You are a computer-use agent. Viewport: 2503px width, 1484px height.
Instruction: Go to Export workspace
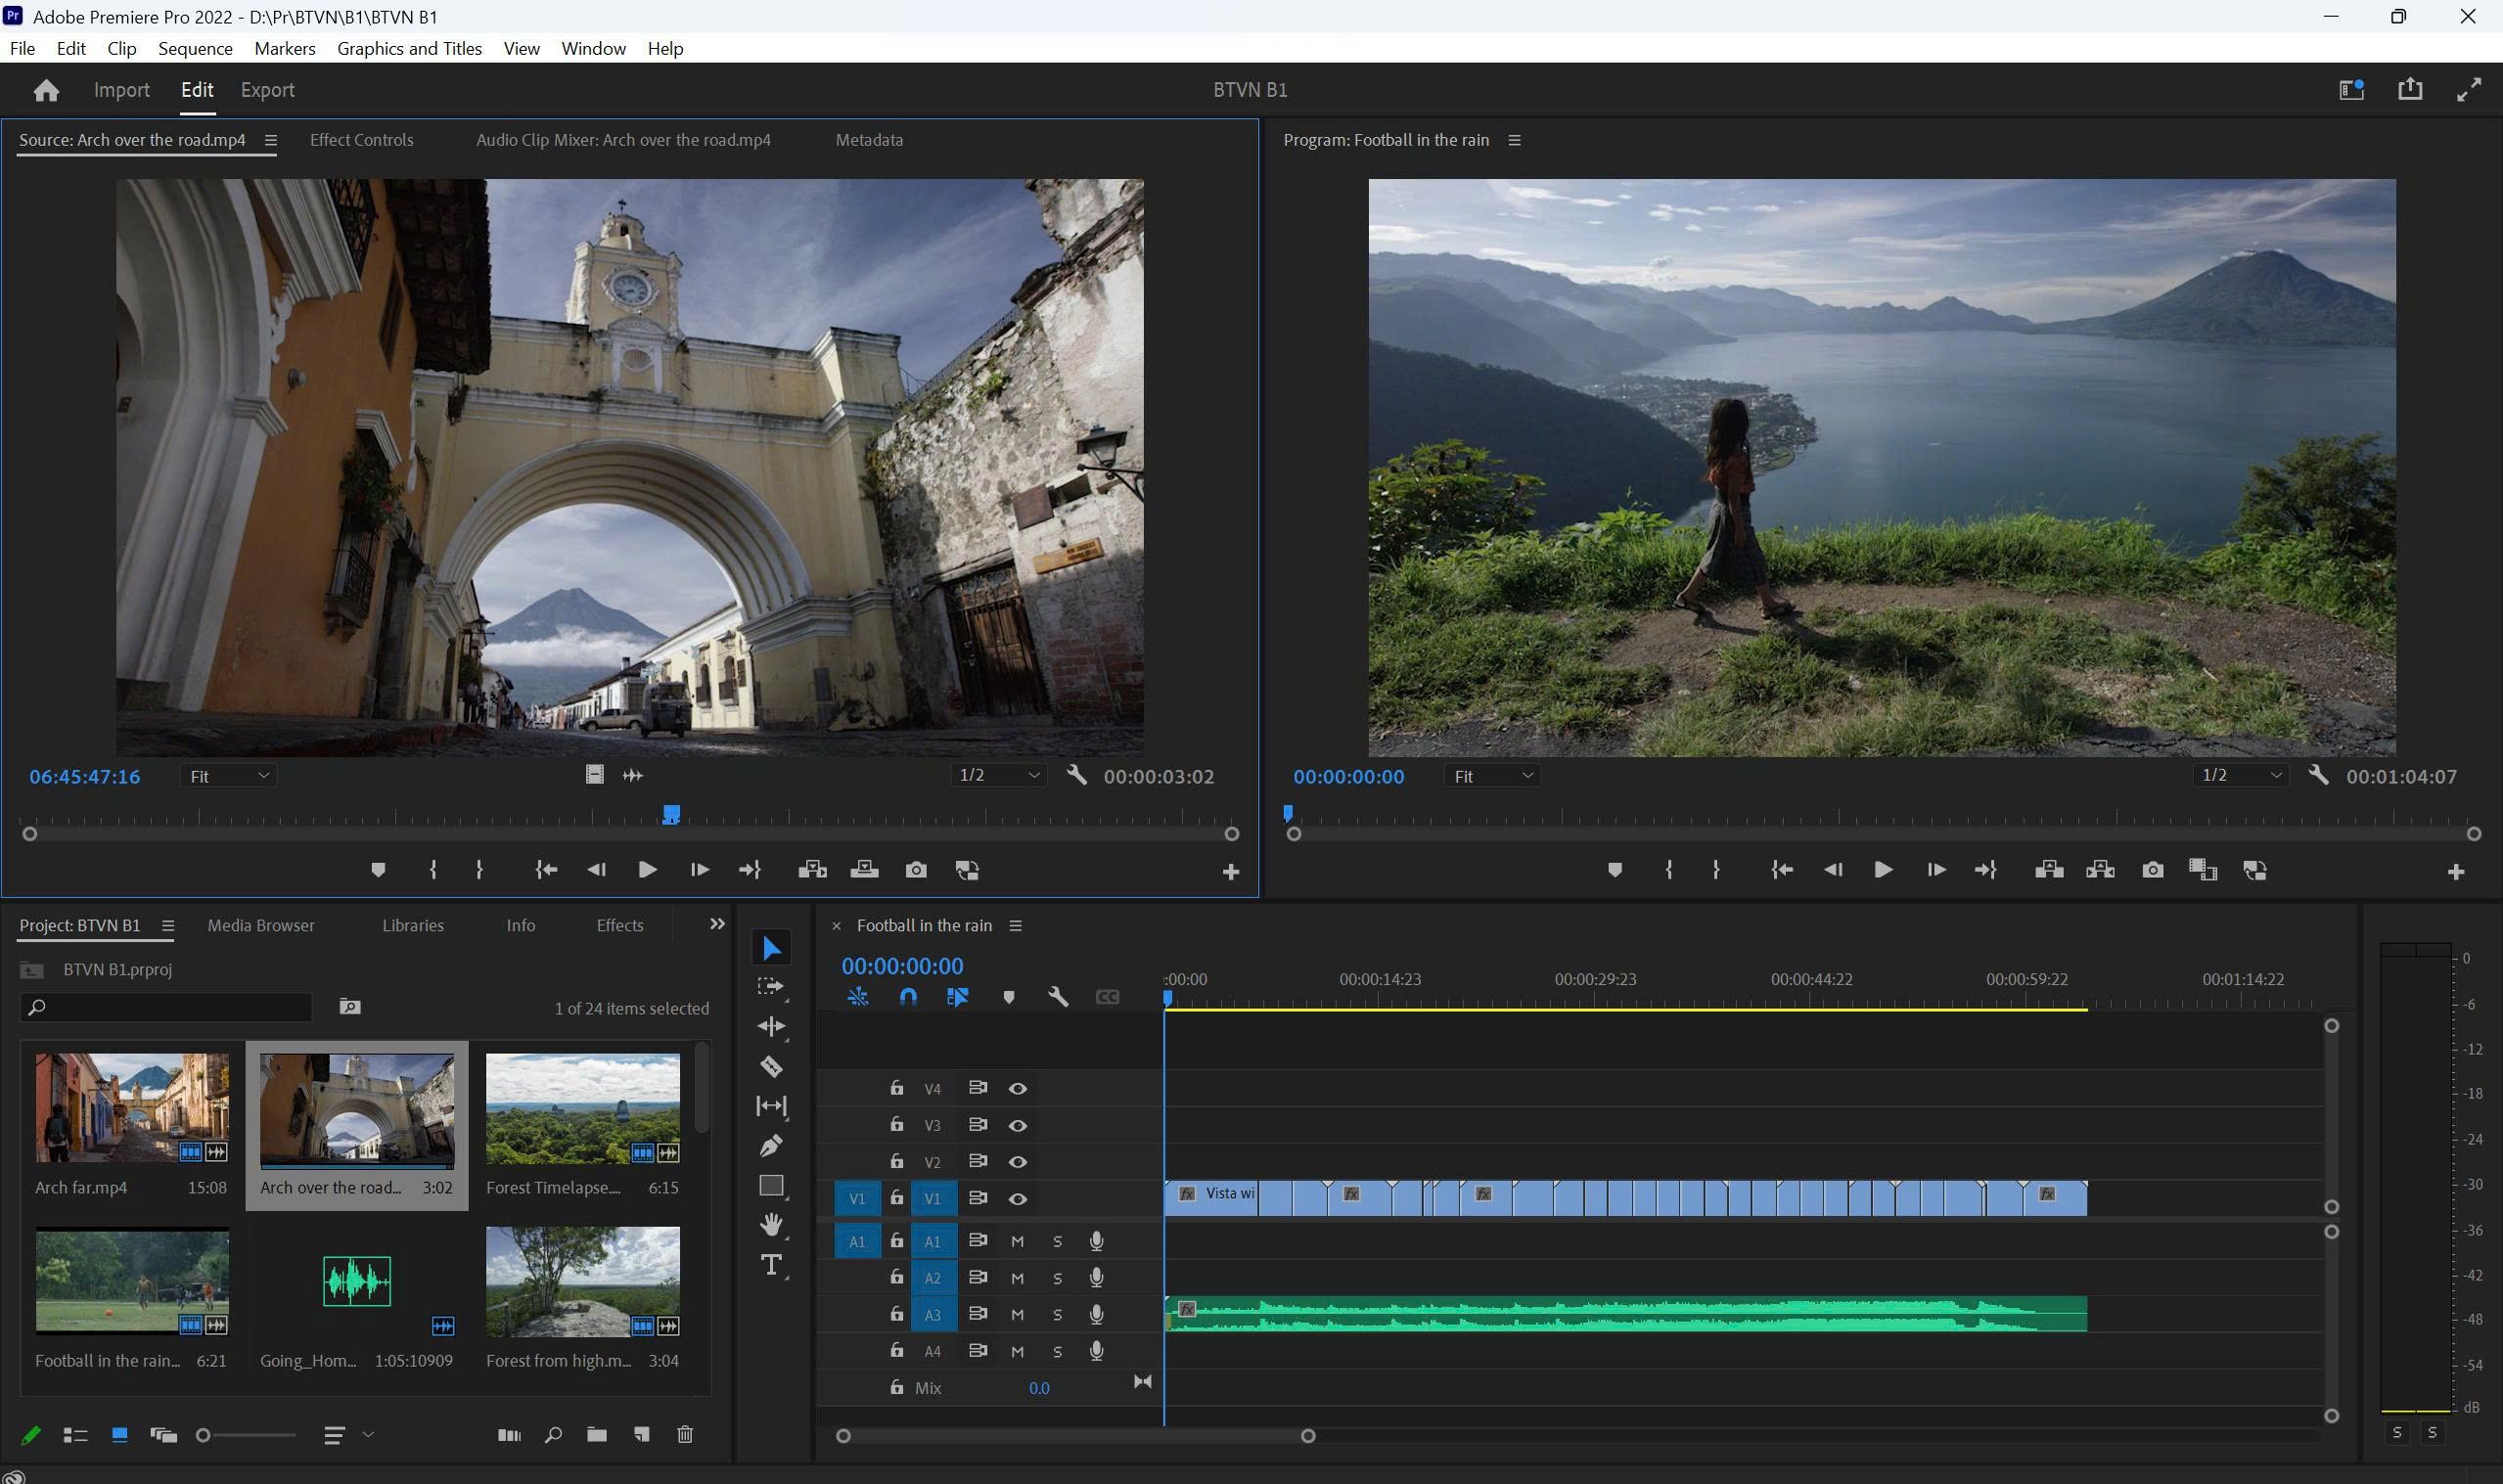pos(267,90)
